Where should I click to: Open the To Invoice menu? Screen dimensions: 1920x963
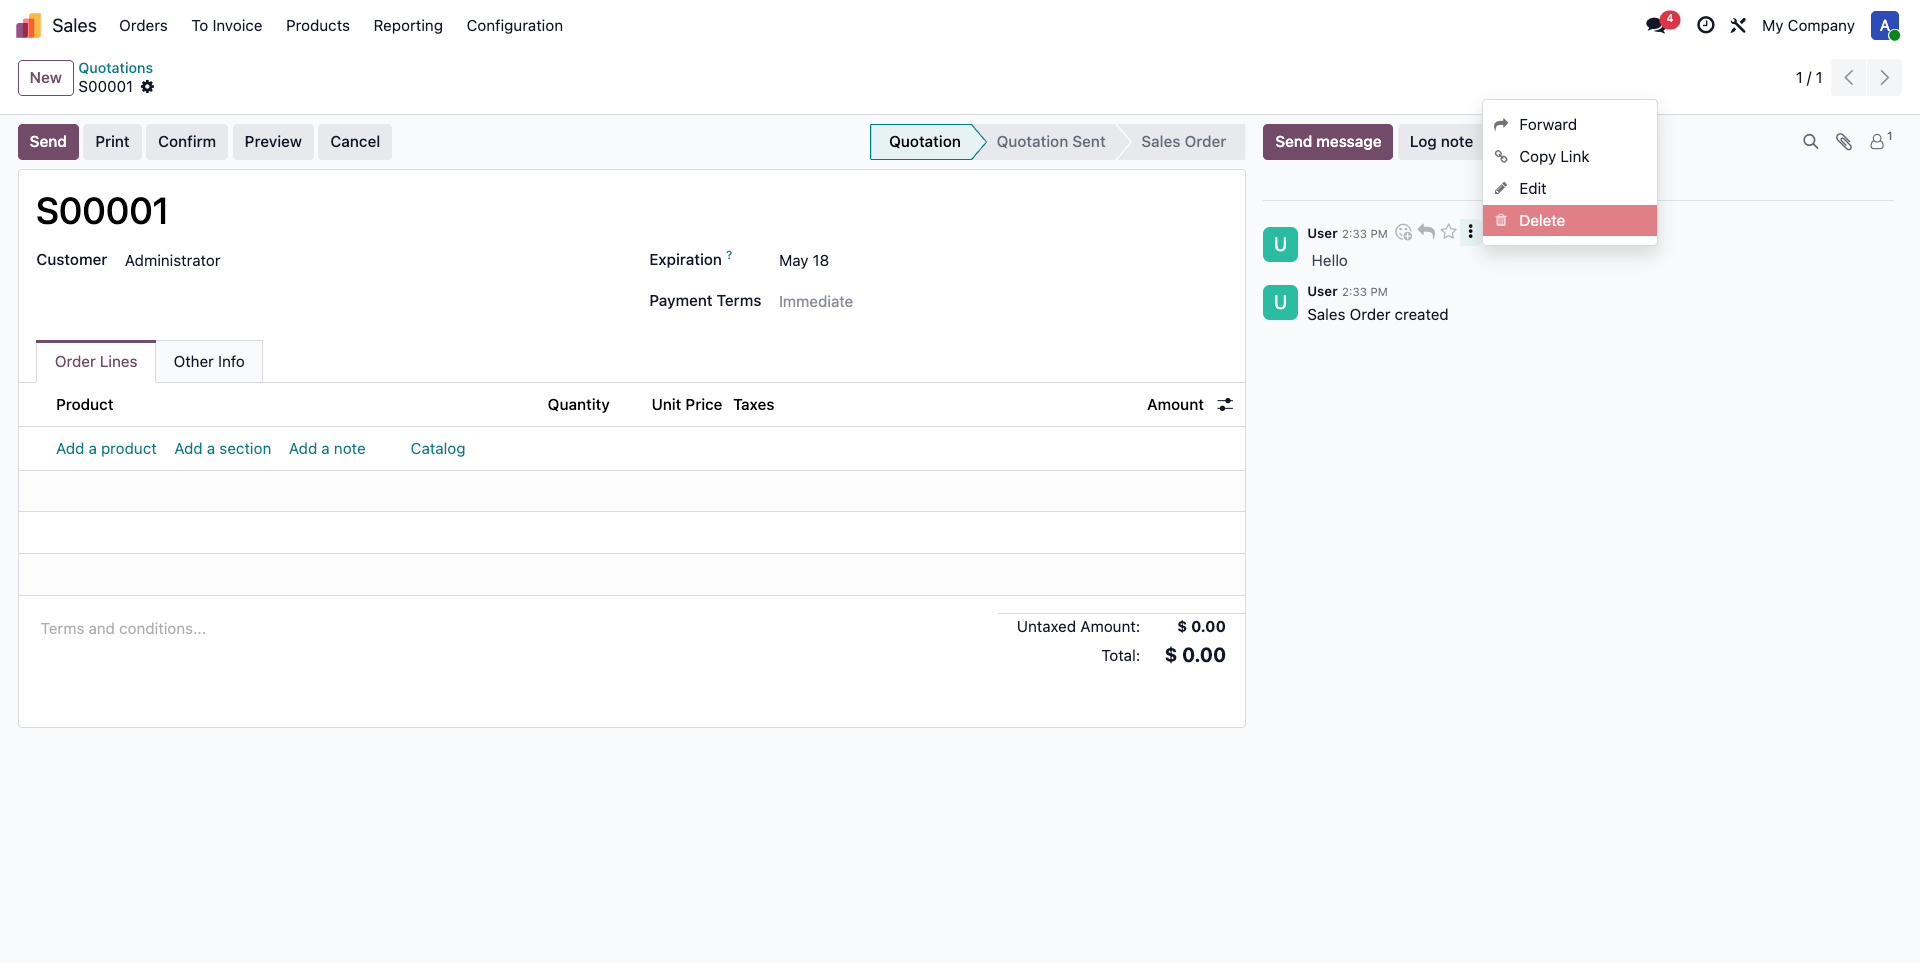[x=227, y=26]
